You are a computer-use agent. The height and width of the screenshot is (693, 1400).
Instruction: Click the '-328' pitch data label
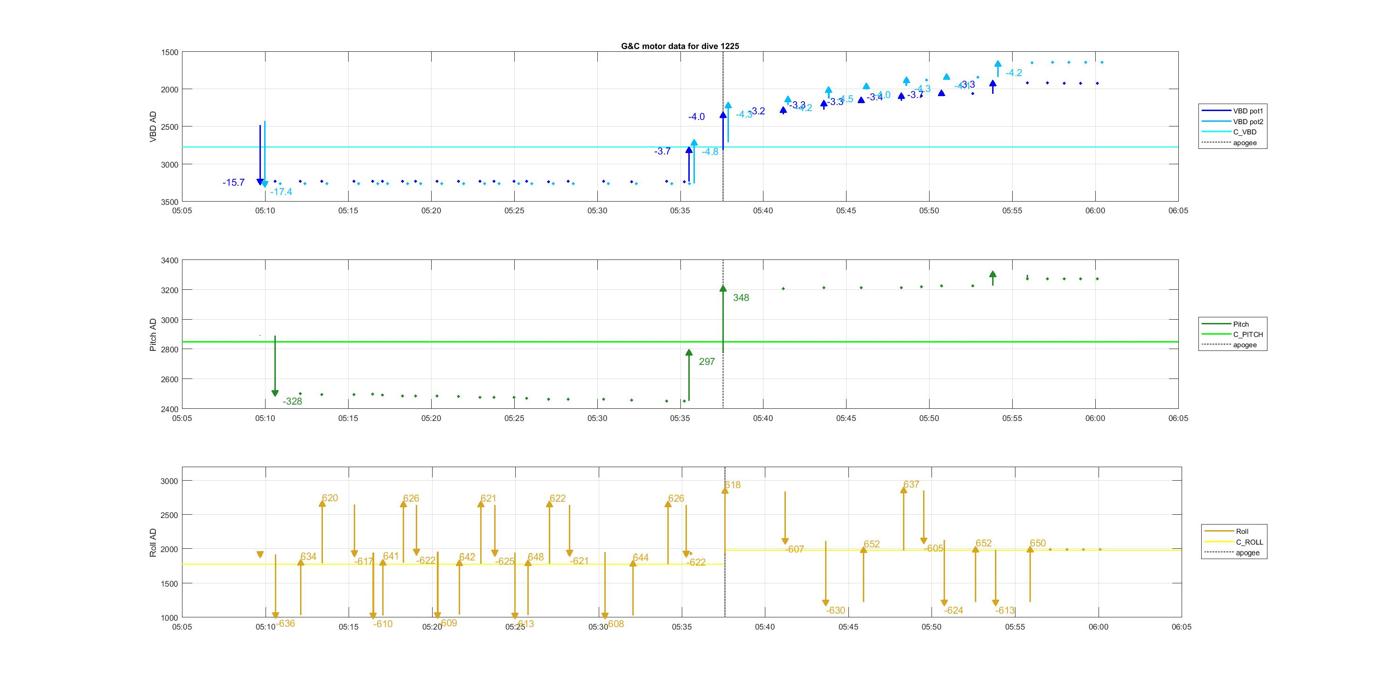[292, 402]
